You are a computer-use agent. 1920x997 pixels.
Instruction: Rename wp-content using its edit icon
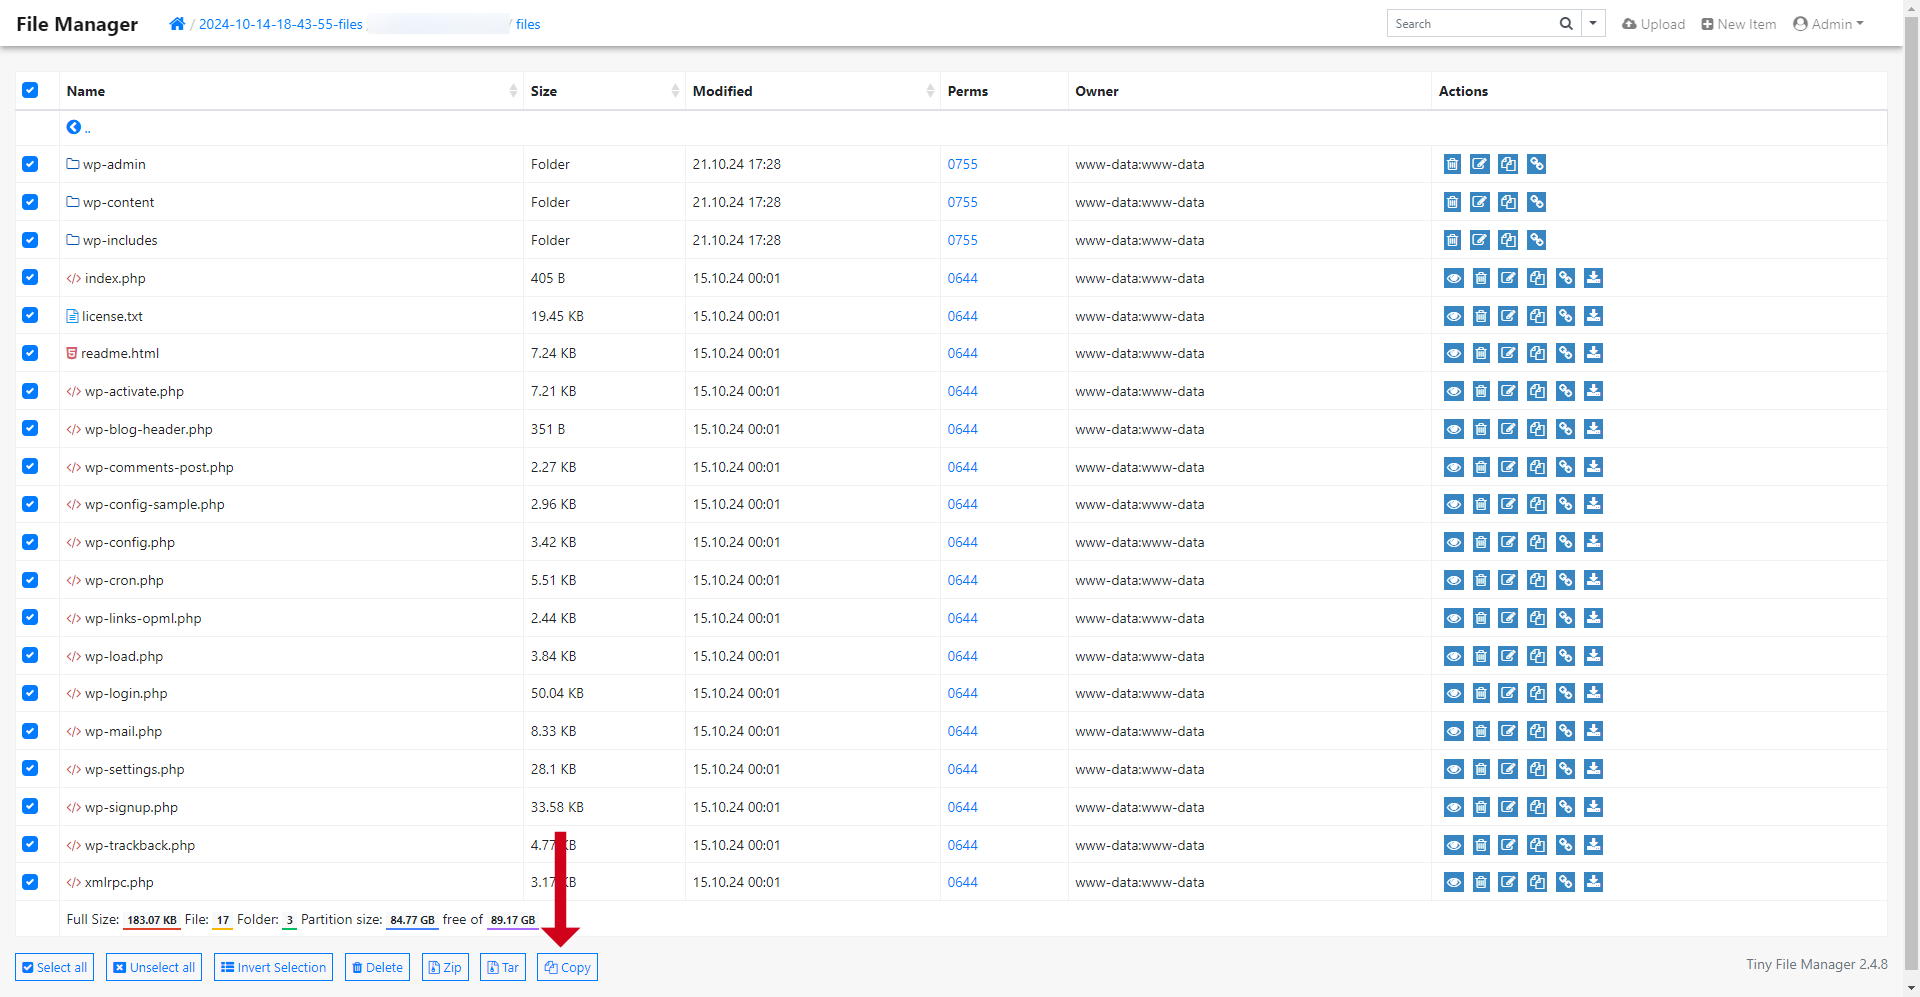click(x=1480, y=202)
